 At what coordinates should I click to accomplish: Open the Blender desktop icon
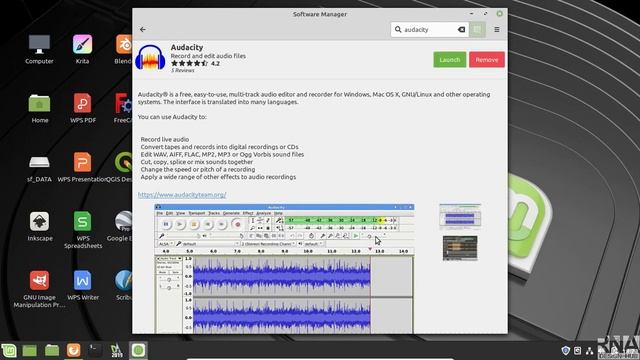point(123,49)
